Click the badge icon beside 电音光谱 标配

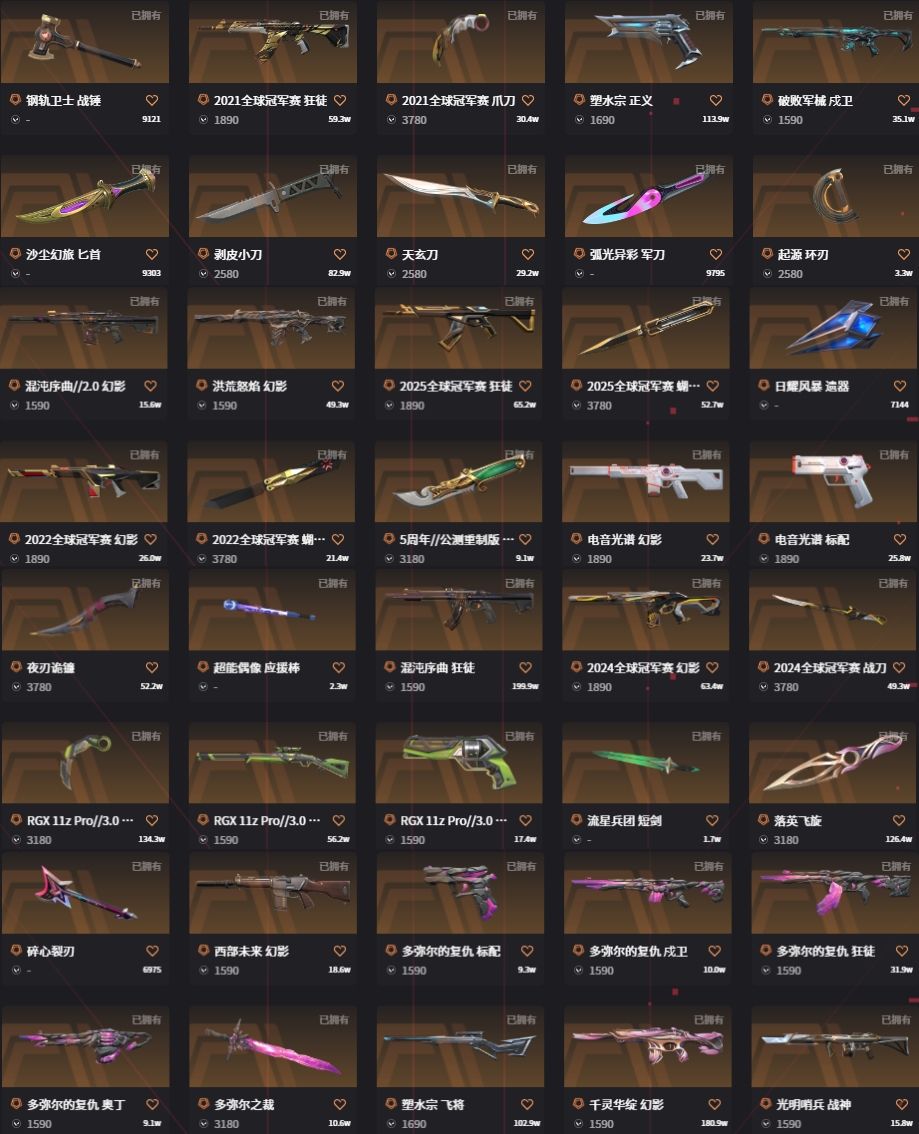764,539
